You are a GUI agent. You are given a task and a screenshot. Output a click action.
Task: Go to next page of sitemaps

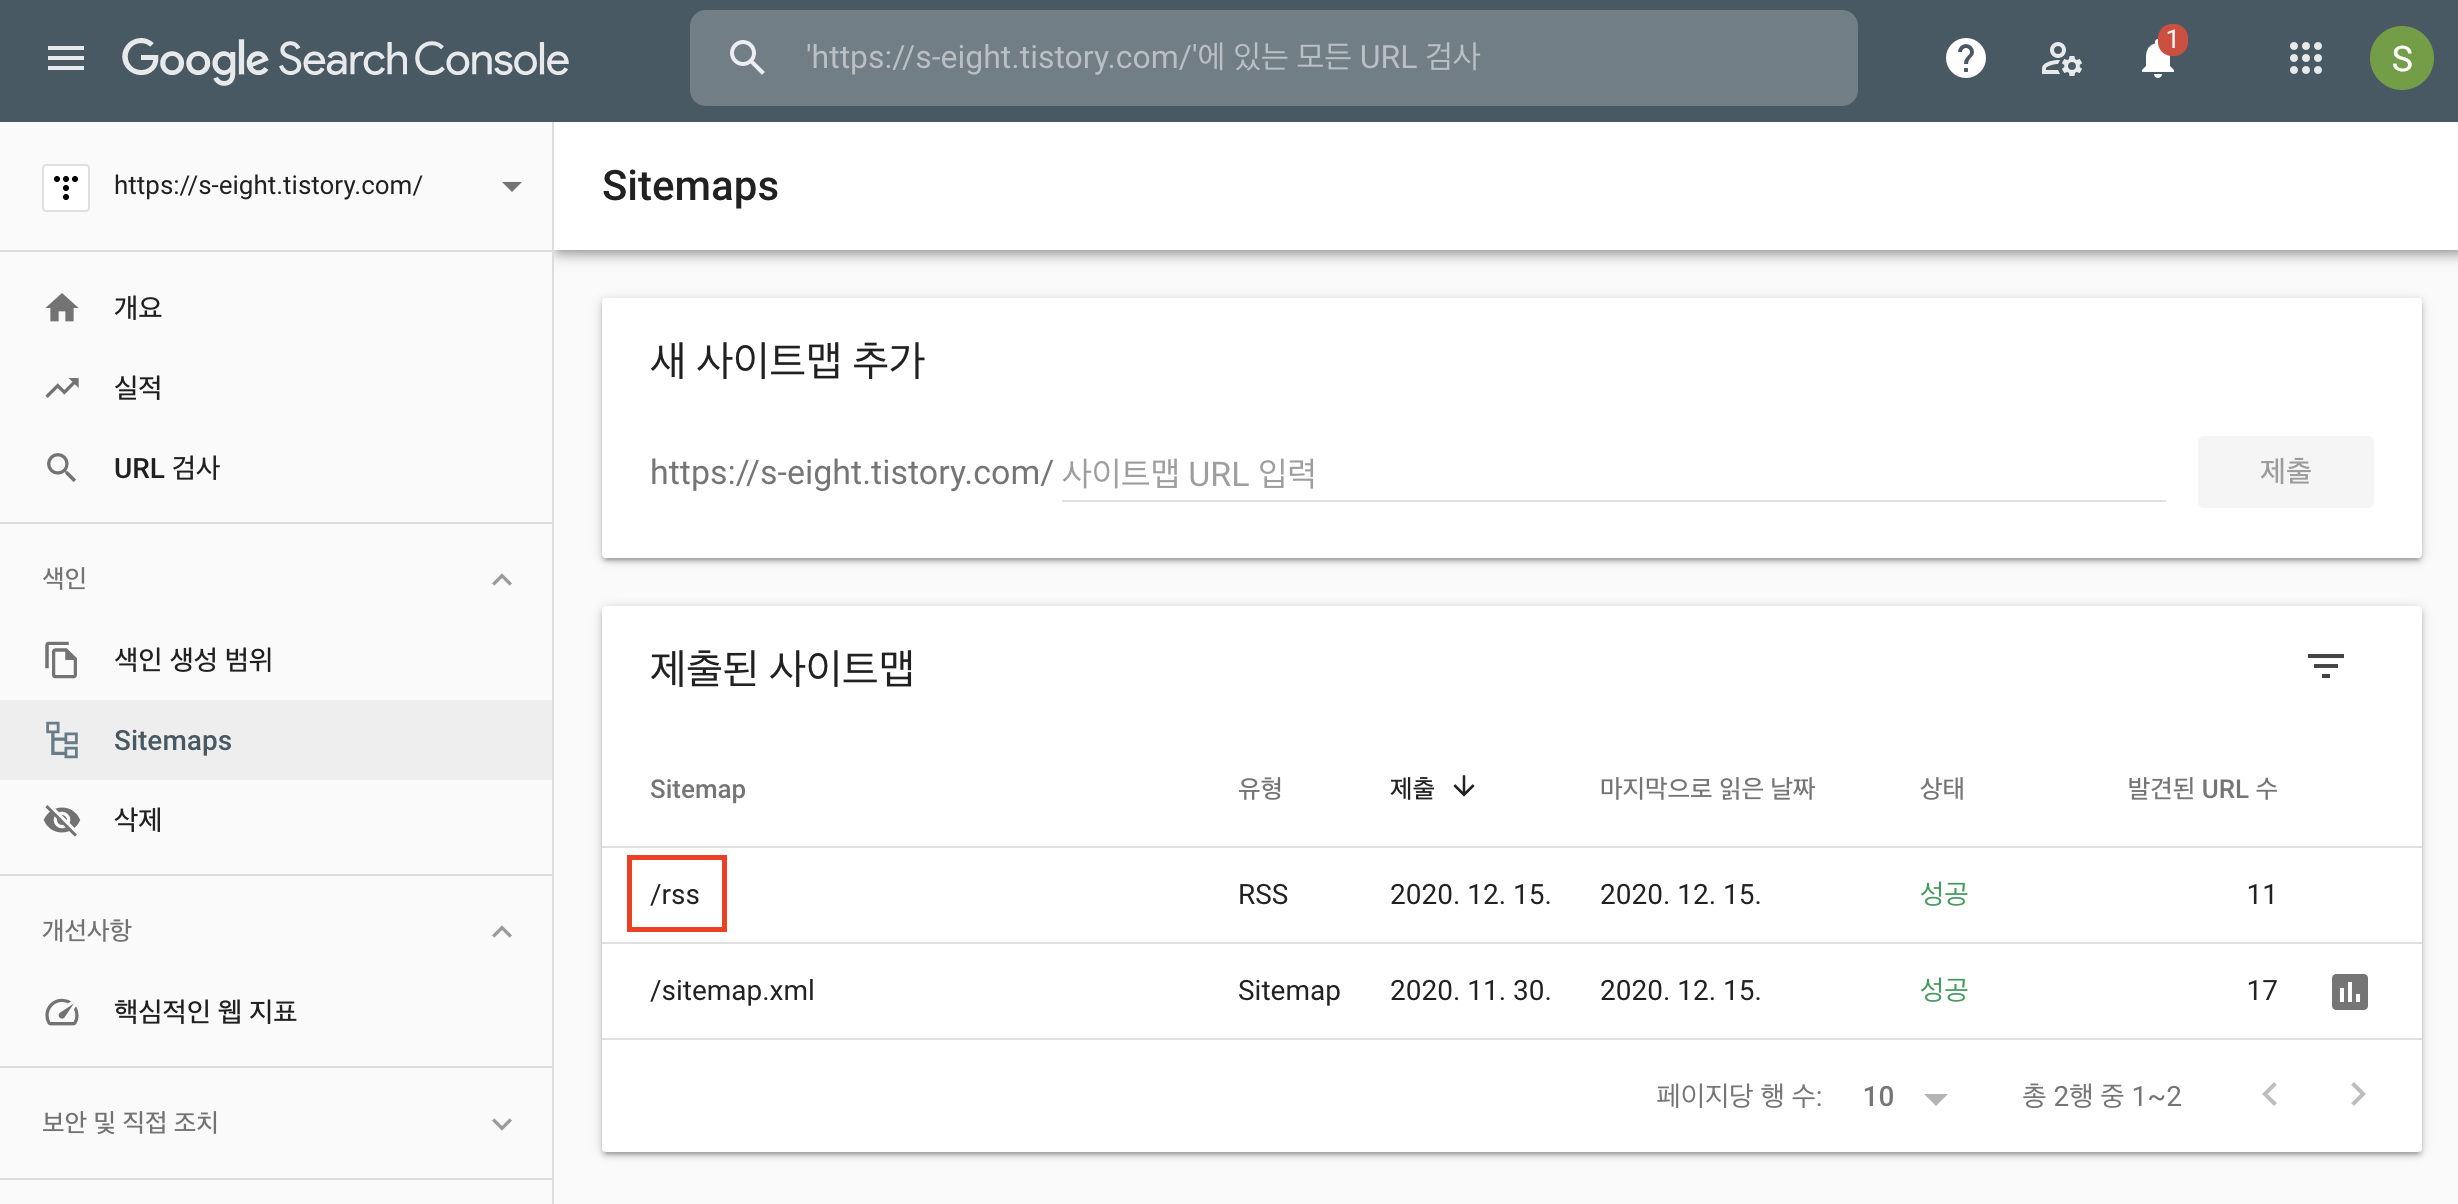pyautogui.click(x=2358, y=1095)
